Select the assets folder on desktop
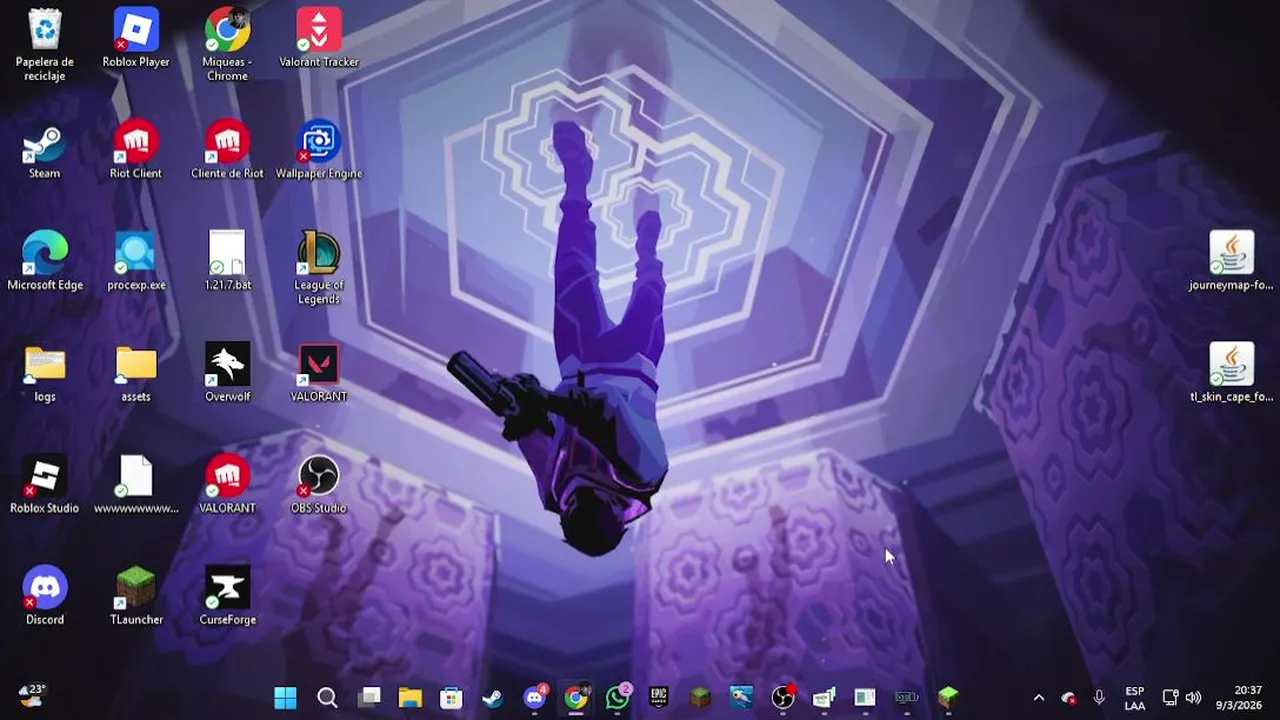This screenshot has height=720, width=1280. (136, 373)
